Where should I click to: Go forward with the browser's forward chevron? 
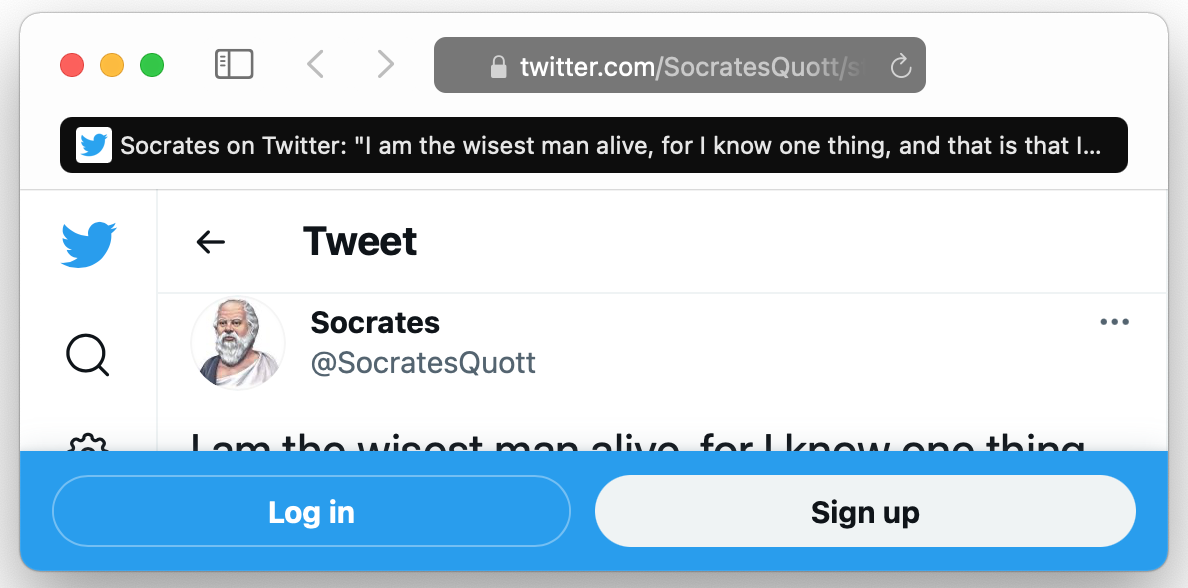coord(385,65)
